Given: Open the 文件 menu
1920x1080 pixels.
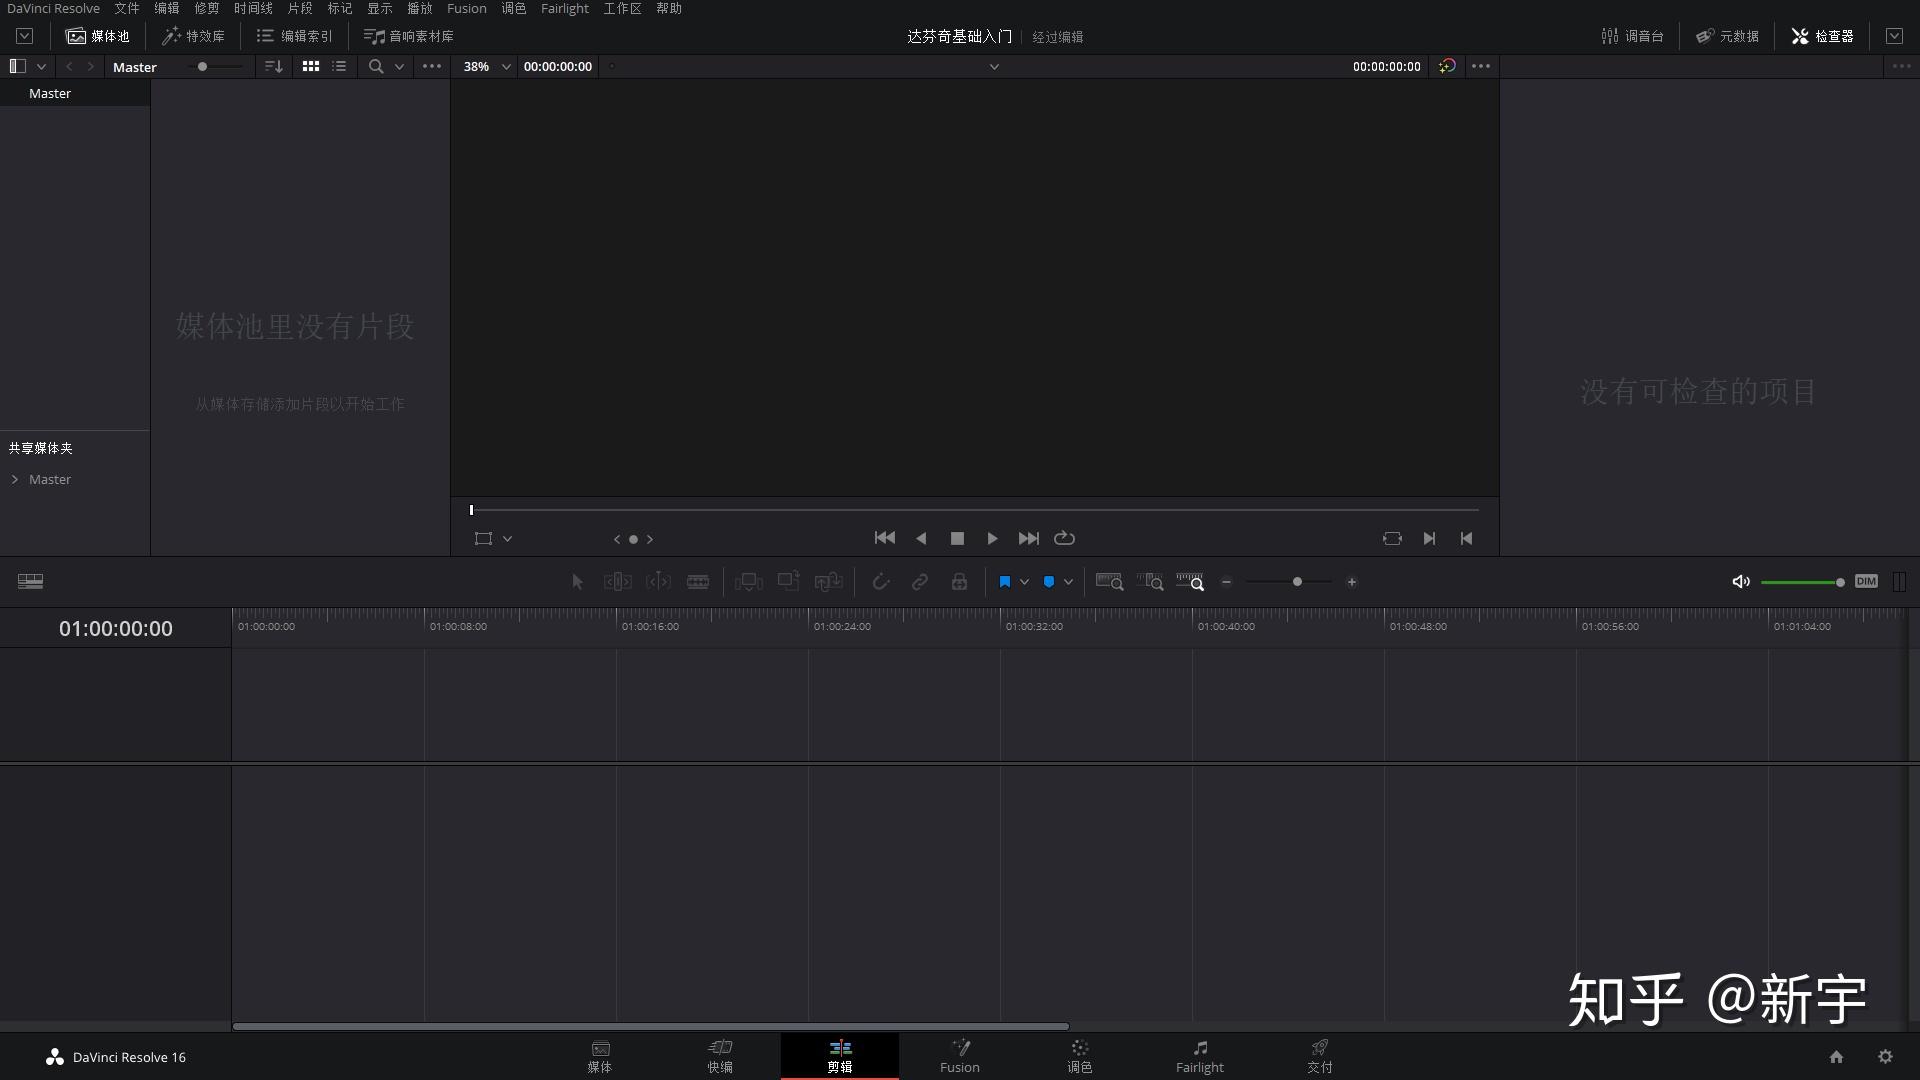Looking at the screenshot, I should pyautogui.click(x=127, y=8).
